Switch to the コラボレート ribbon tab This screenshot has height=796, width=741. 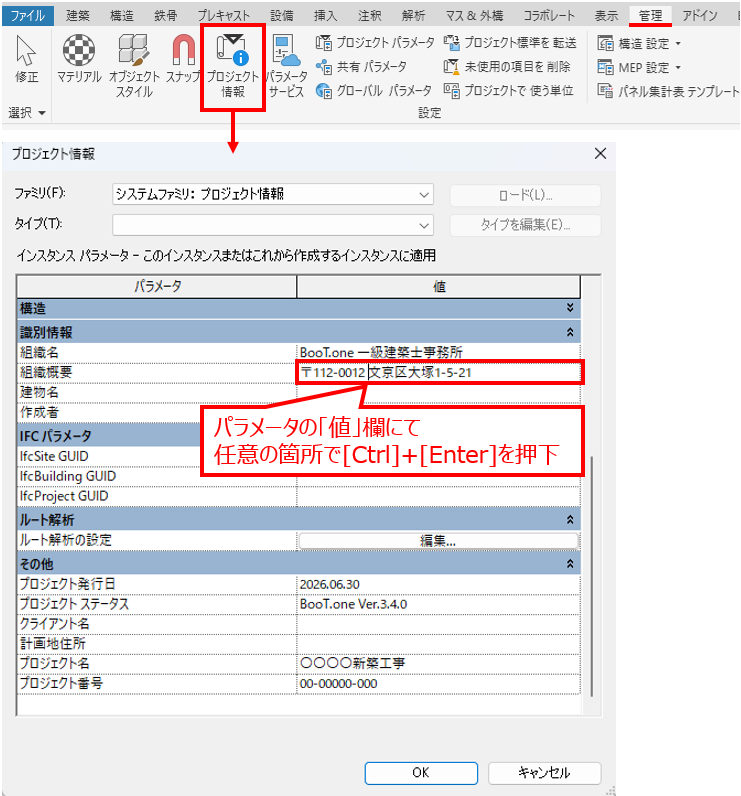tap(549, 16)
